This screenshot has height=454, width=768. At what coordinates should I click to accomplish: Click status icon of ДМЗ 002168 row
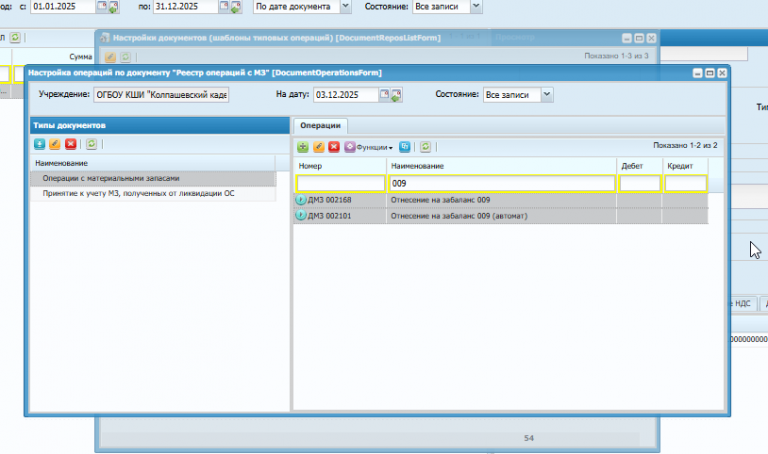tap(301, 200)
